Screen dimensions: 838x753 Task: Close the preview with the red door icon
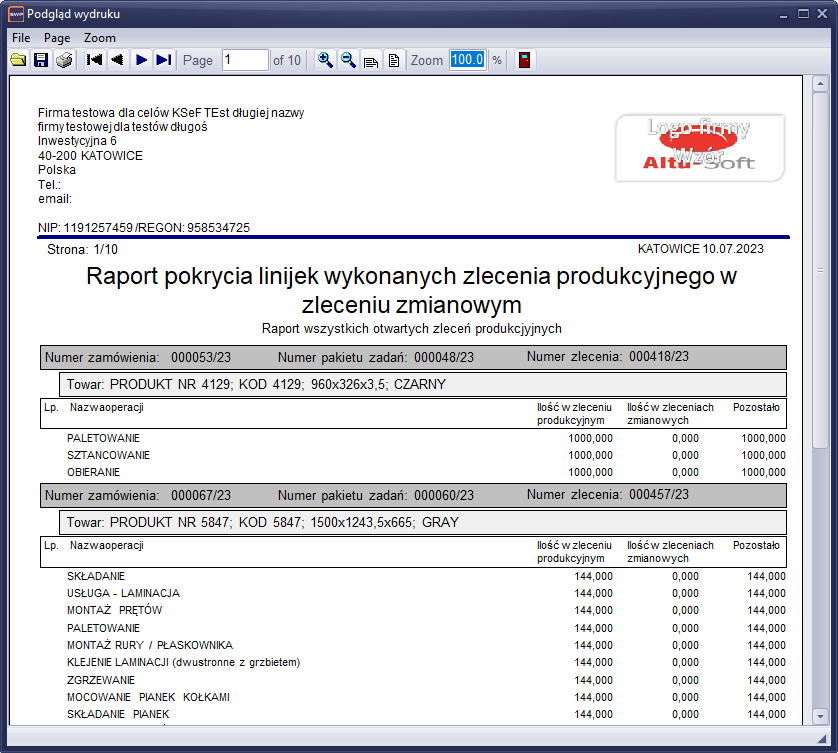coord(523,60)
